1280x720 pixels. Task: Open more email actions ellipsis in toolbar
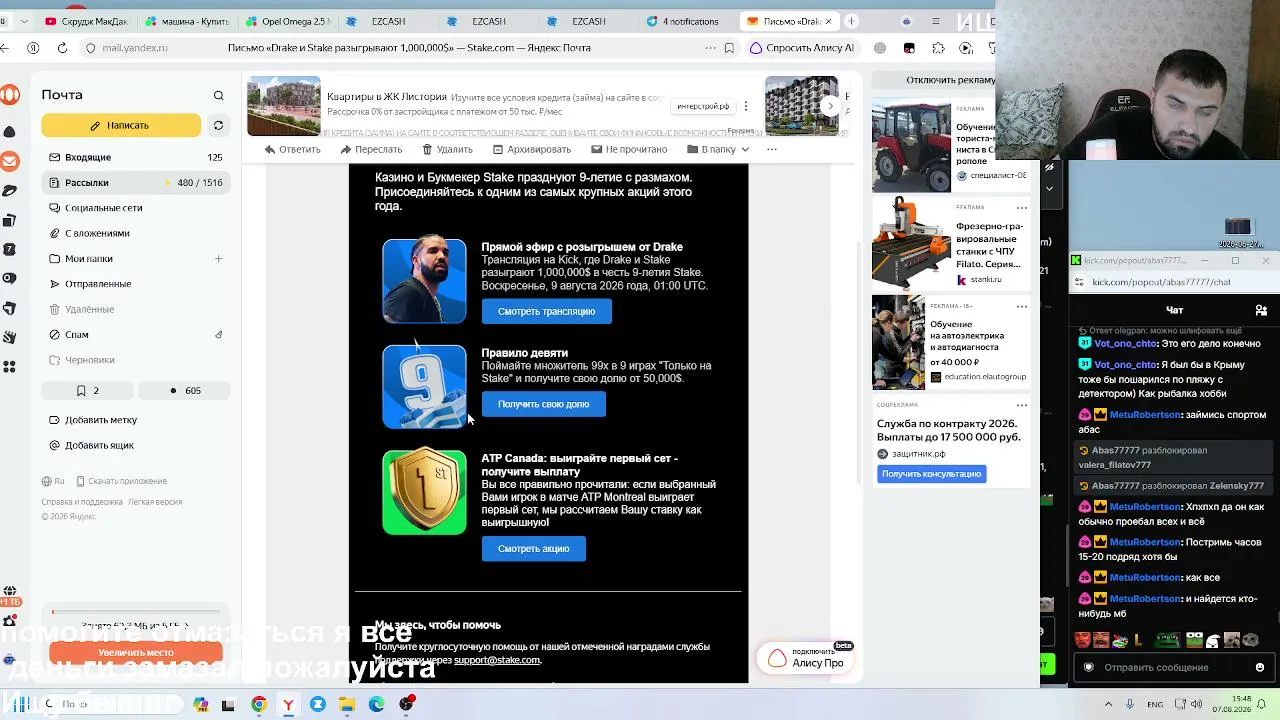[x=771, y=149]
